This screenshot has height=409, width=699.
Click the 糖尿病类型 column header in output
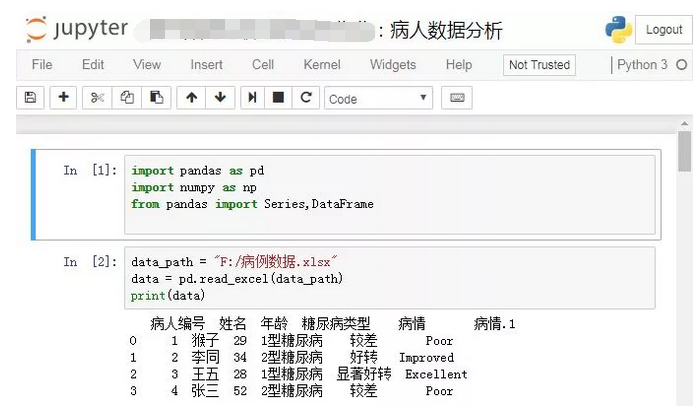pyautogui.click(x=336, y=323)
